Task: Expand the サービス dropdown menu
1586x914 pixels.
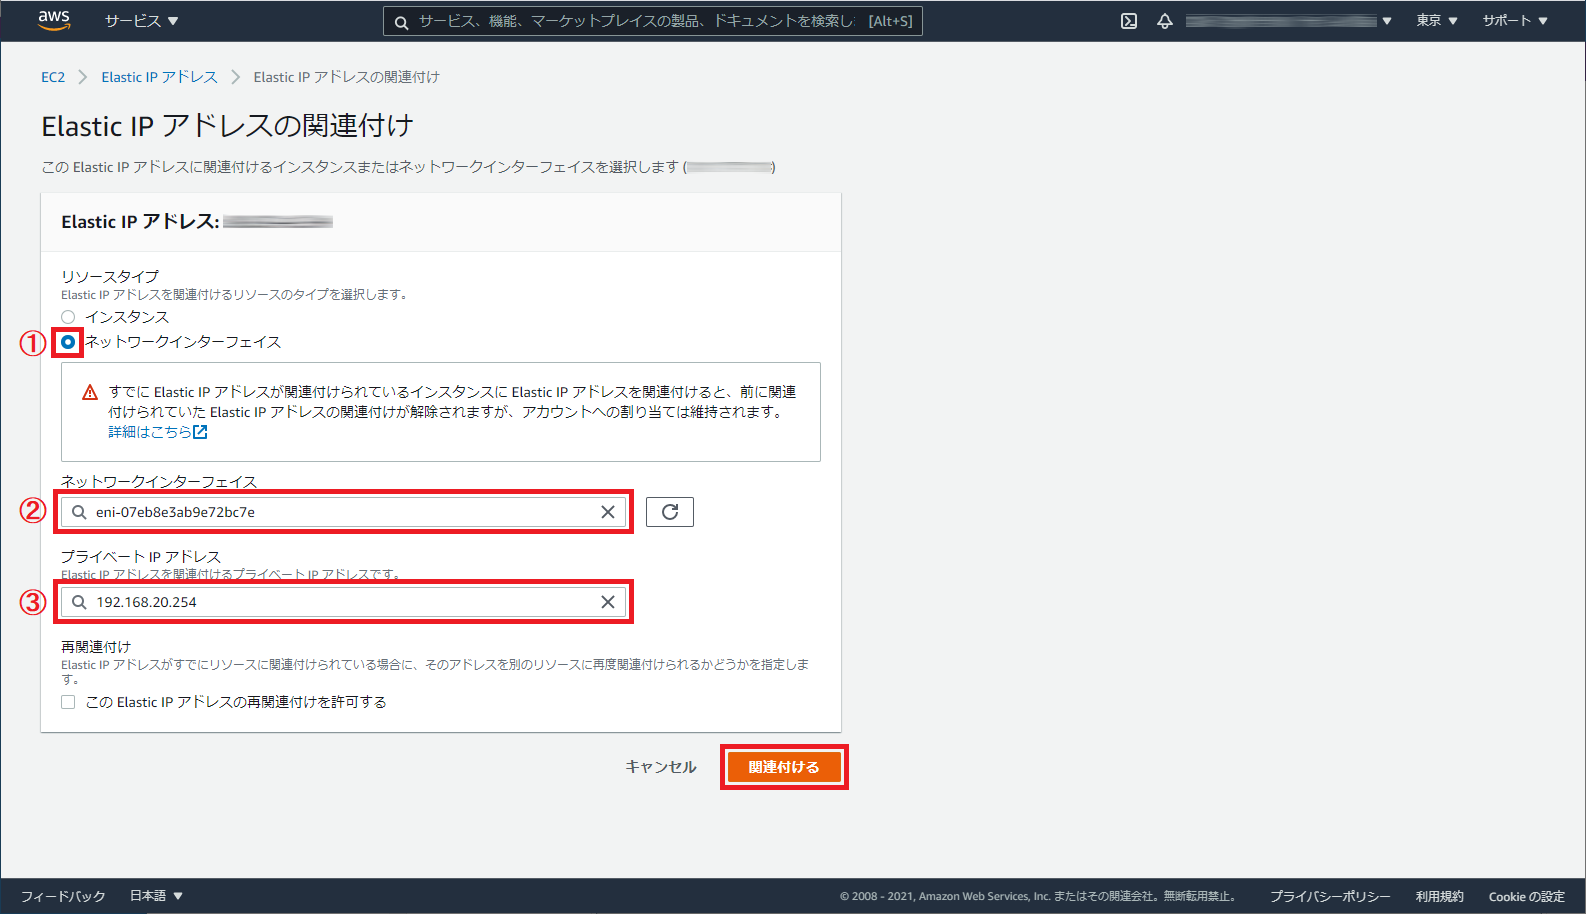Action: [141, 21]
